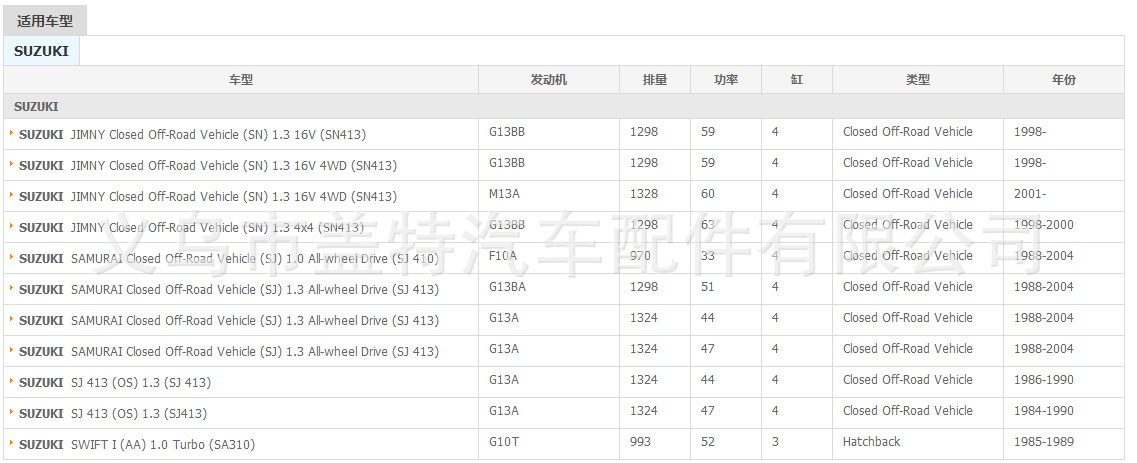
Task: Open the 适用车型 tab
Action: click(45, 21)
